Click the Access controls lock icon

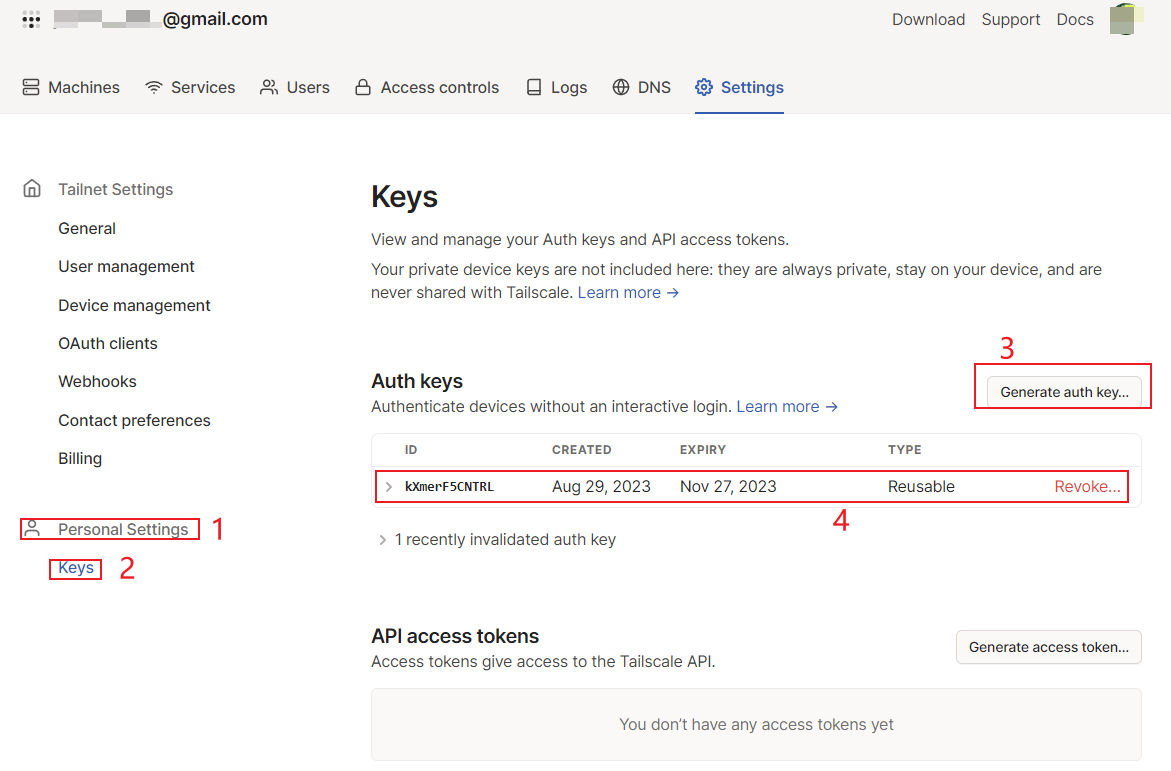(363, 88)
